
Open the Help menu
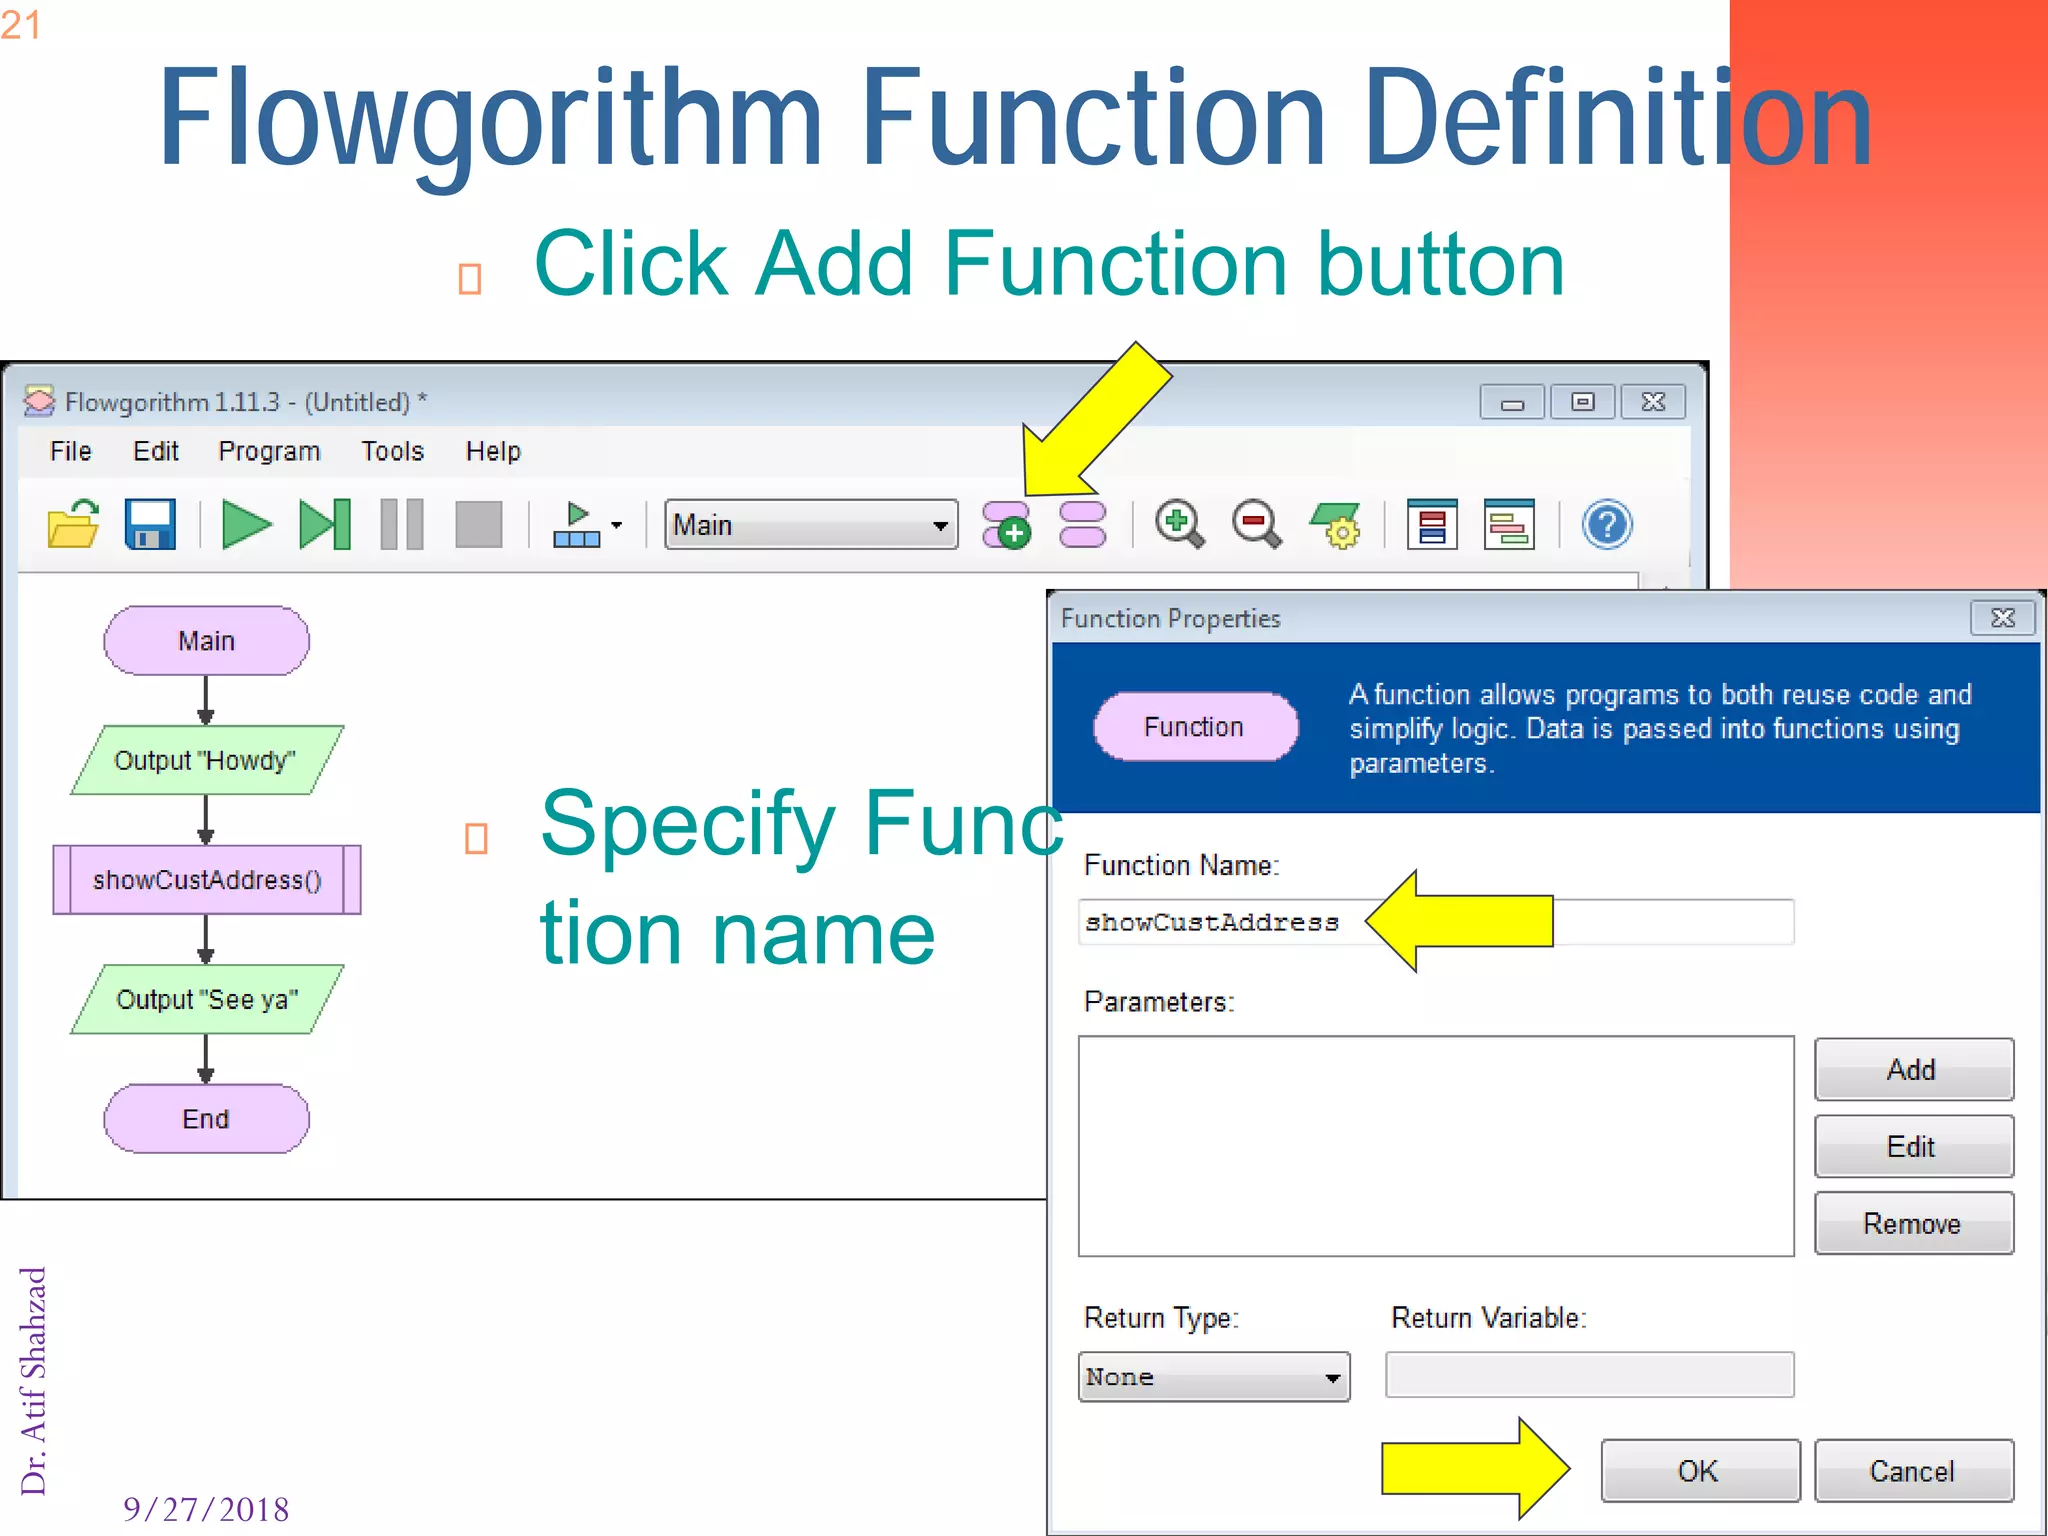[x=493, y=451]
